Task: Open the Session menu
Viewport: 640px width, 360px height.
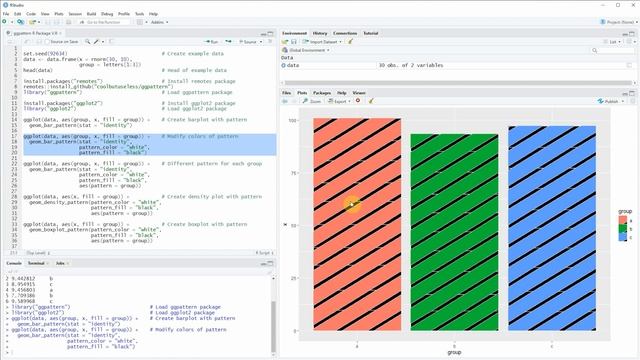Action: tap(75, 14)
